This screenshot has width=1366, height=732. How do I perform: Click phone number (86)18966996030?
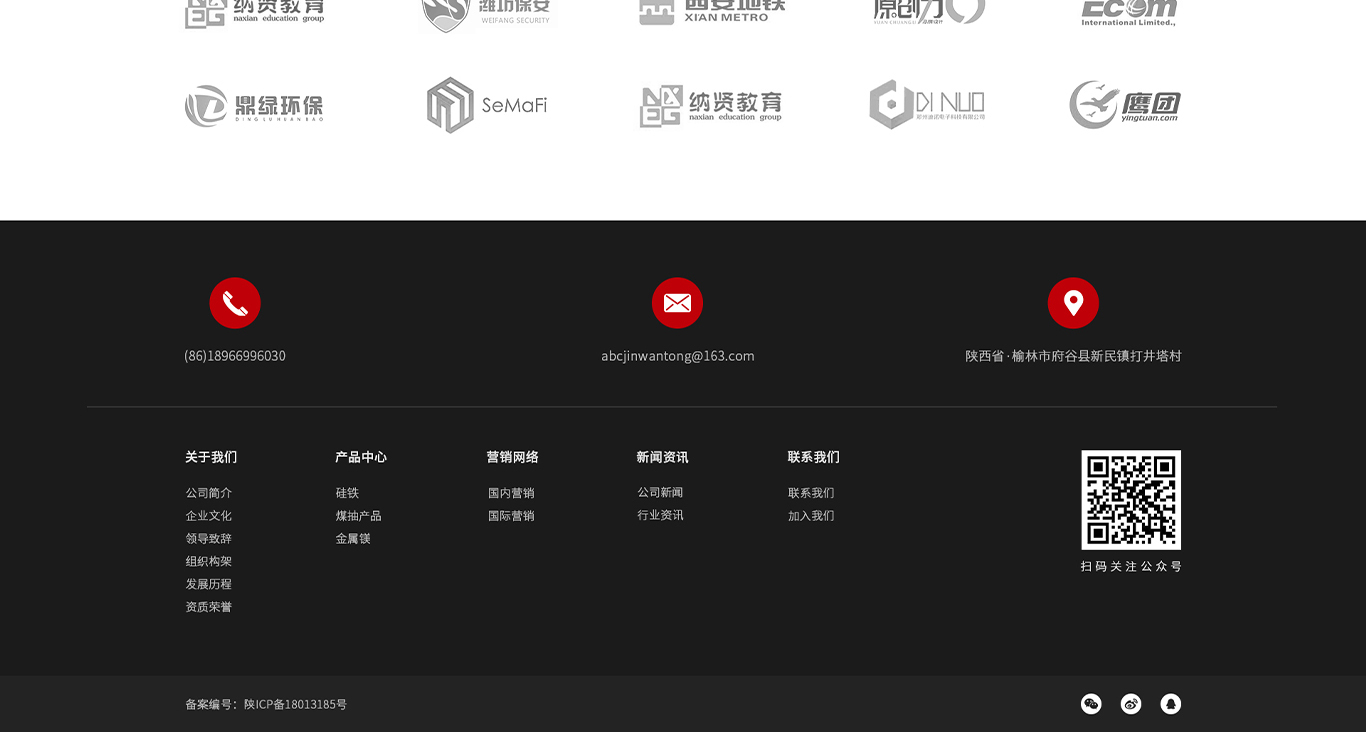pyautogui.click(x=235, y=356)
